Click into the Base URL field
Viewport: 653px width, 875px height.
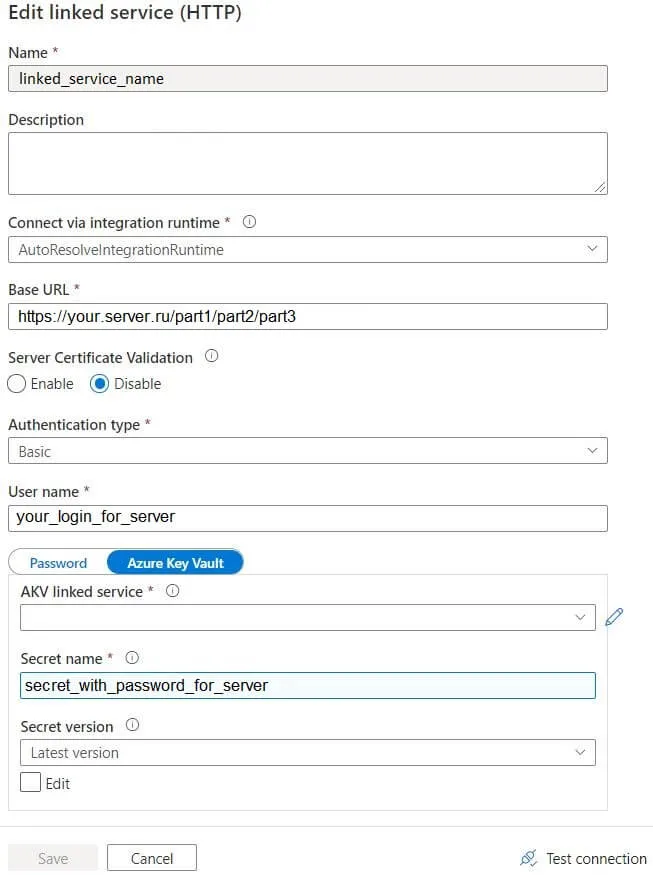[307, 317]
